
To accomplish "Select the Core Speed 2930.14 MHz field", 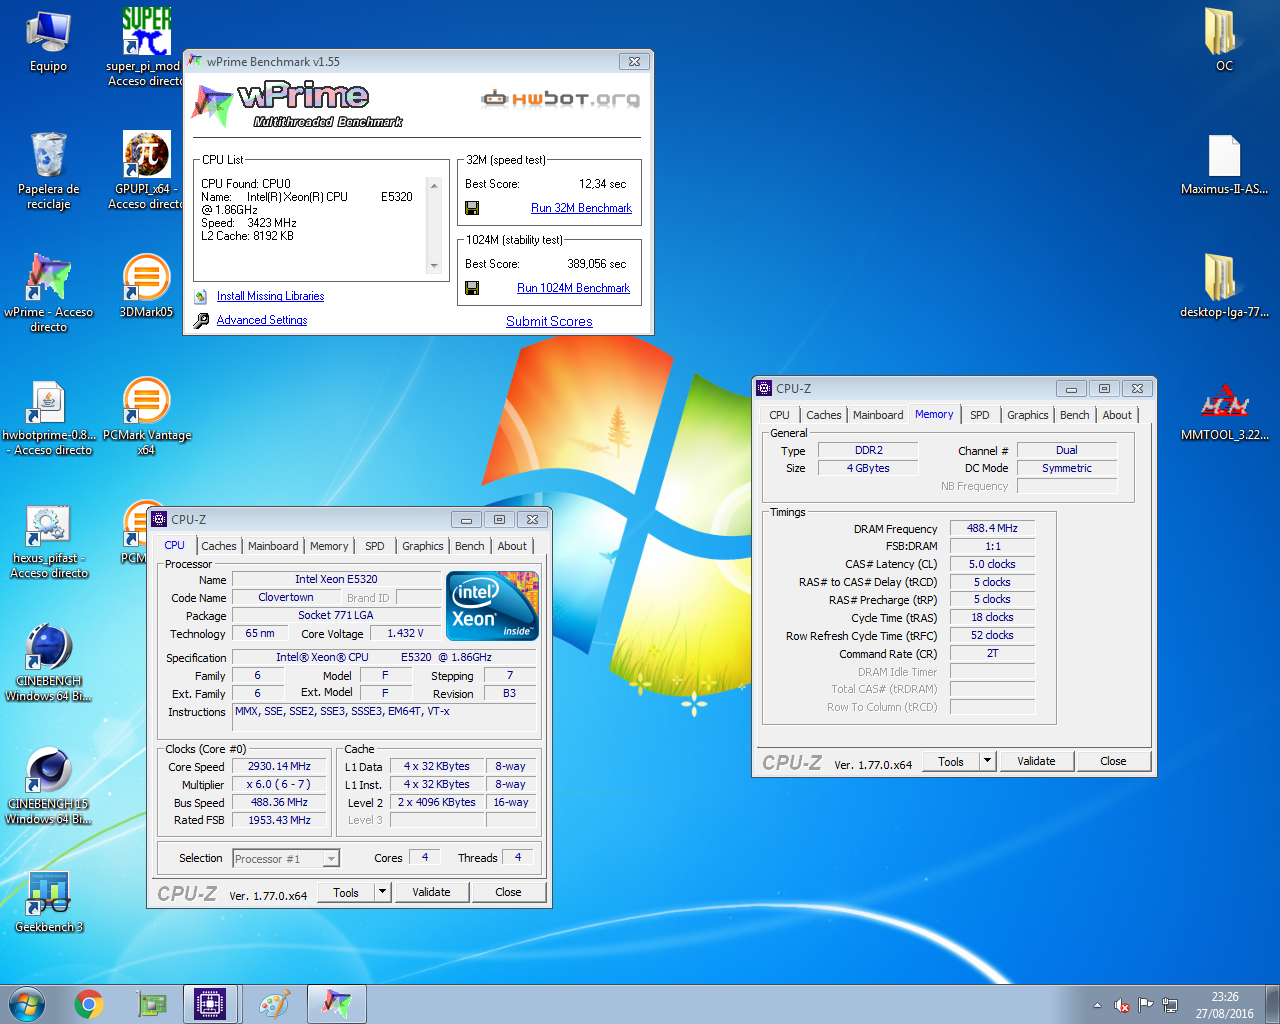I will (x=279, y=766).
